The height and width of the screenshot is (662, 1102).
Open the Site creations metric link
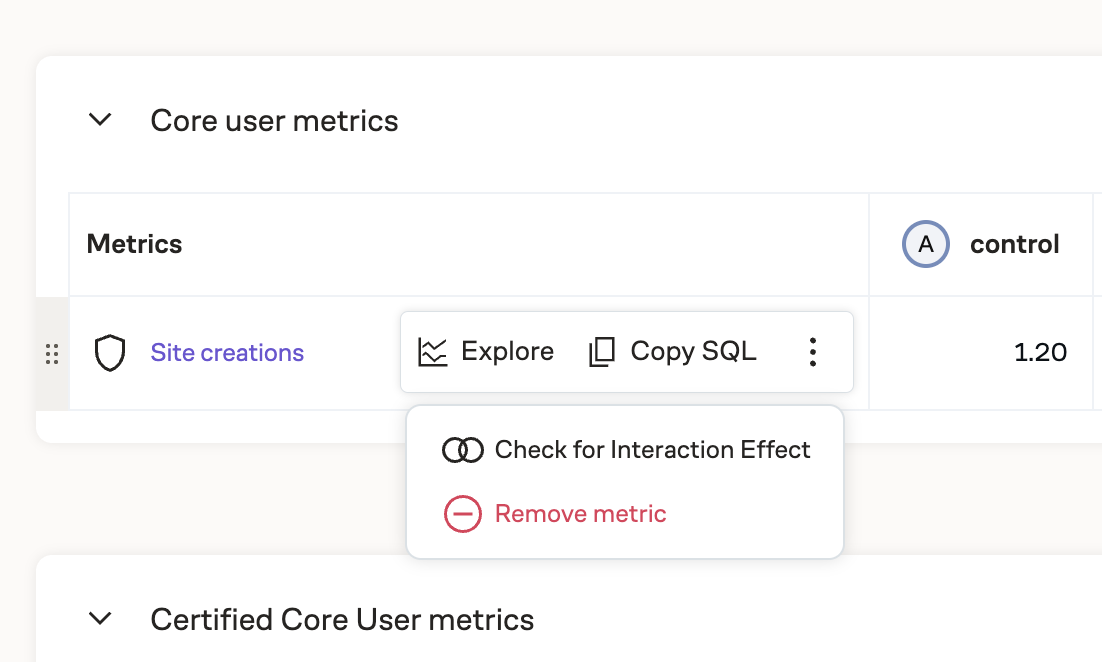[x=227, y=353]
